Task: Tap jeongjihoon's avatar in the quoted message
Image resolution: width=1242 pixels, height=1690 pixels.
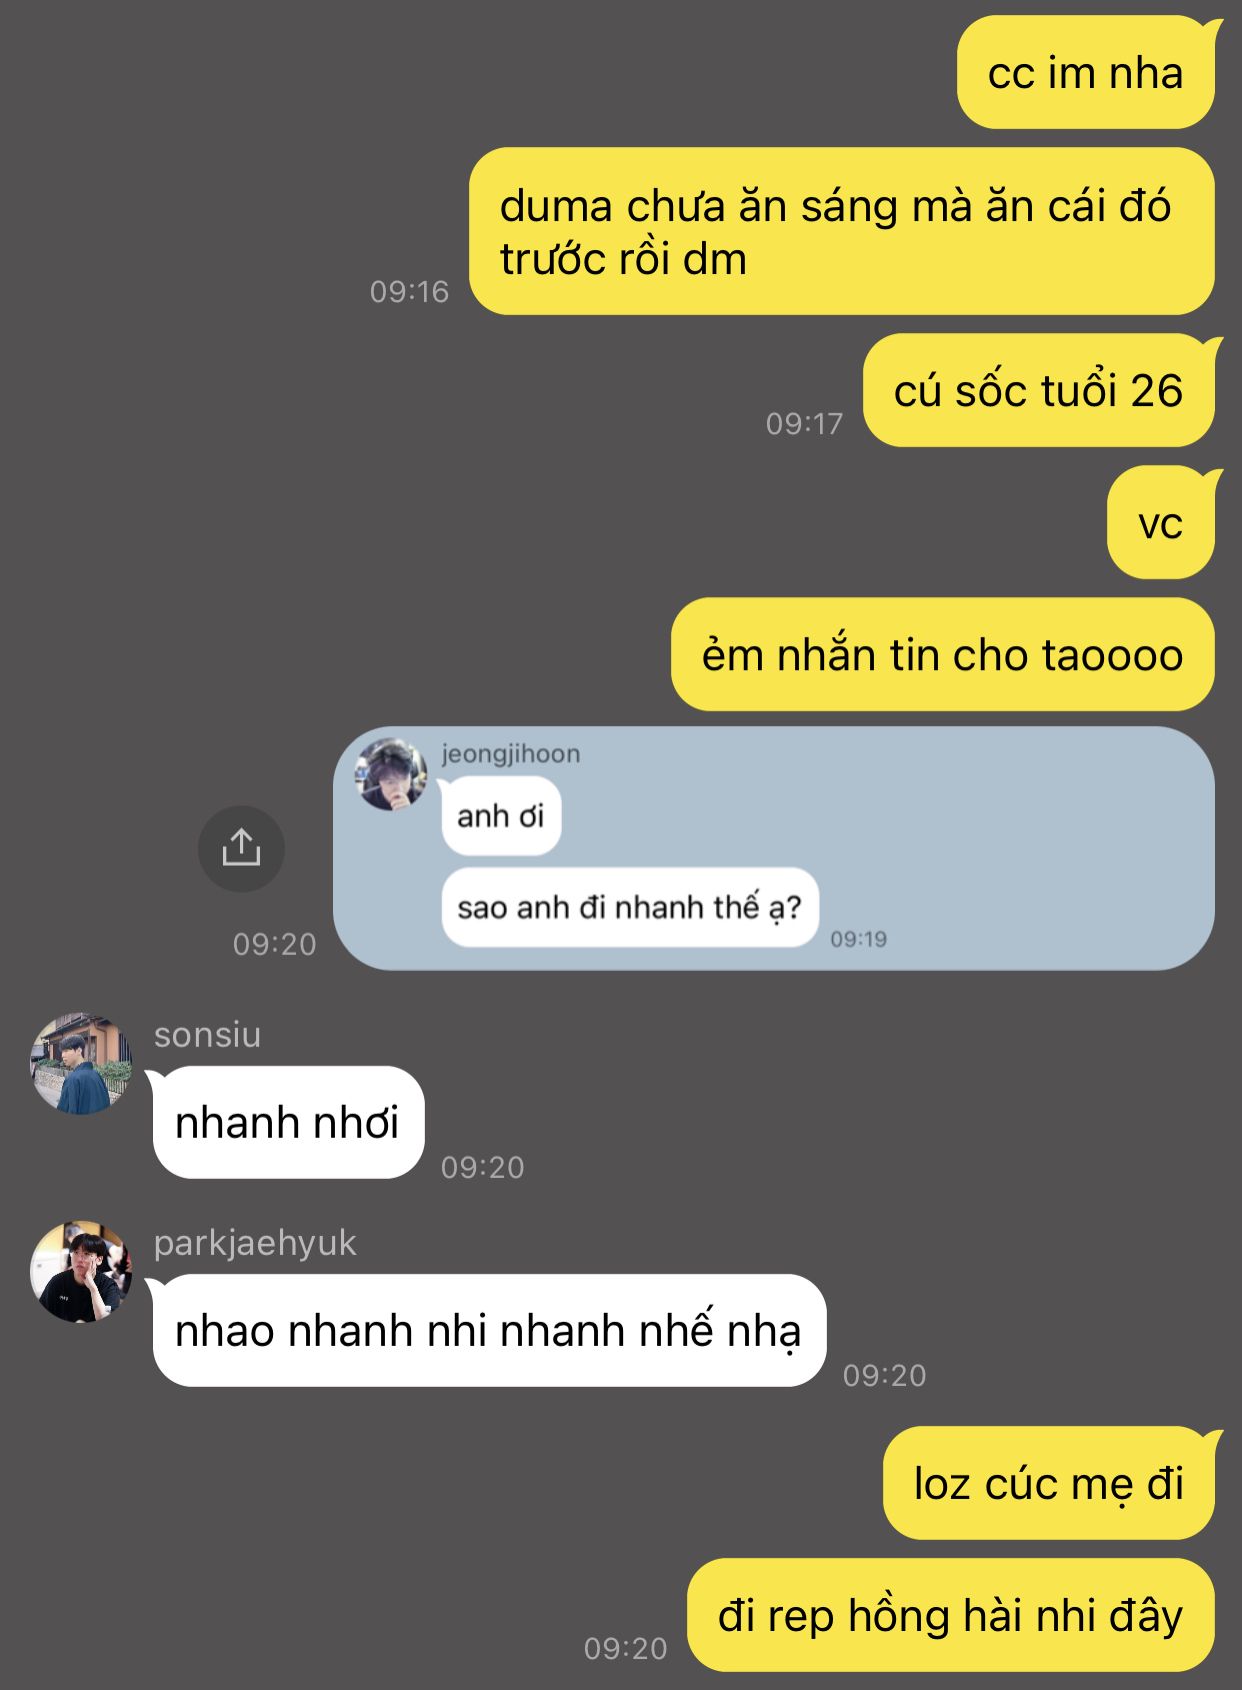Action: coord(391,774)
